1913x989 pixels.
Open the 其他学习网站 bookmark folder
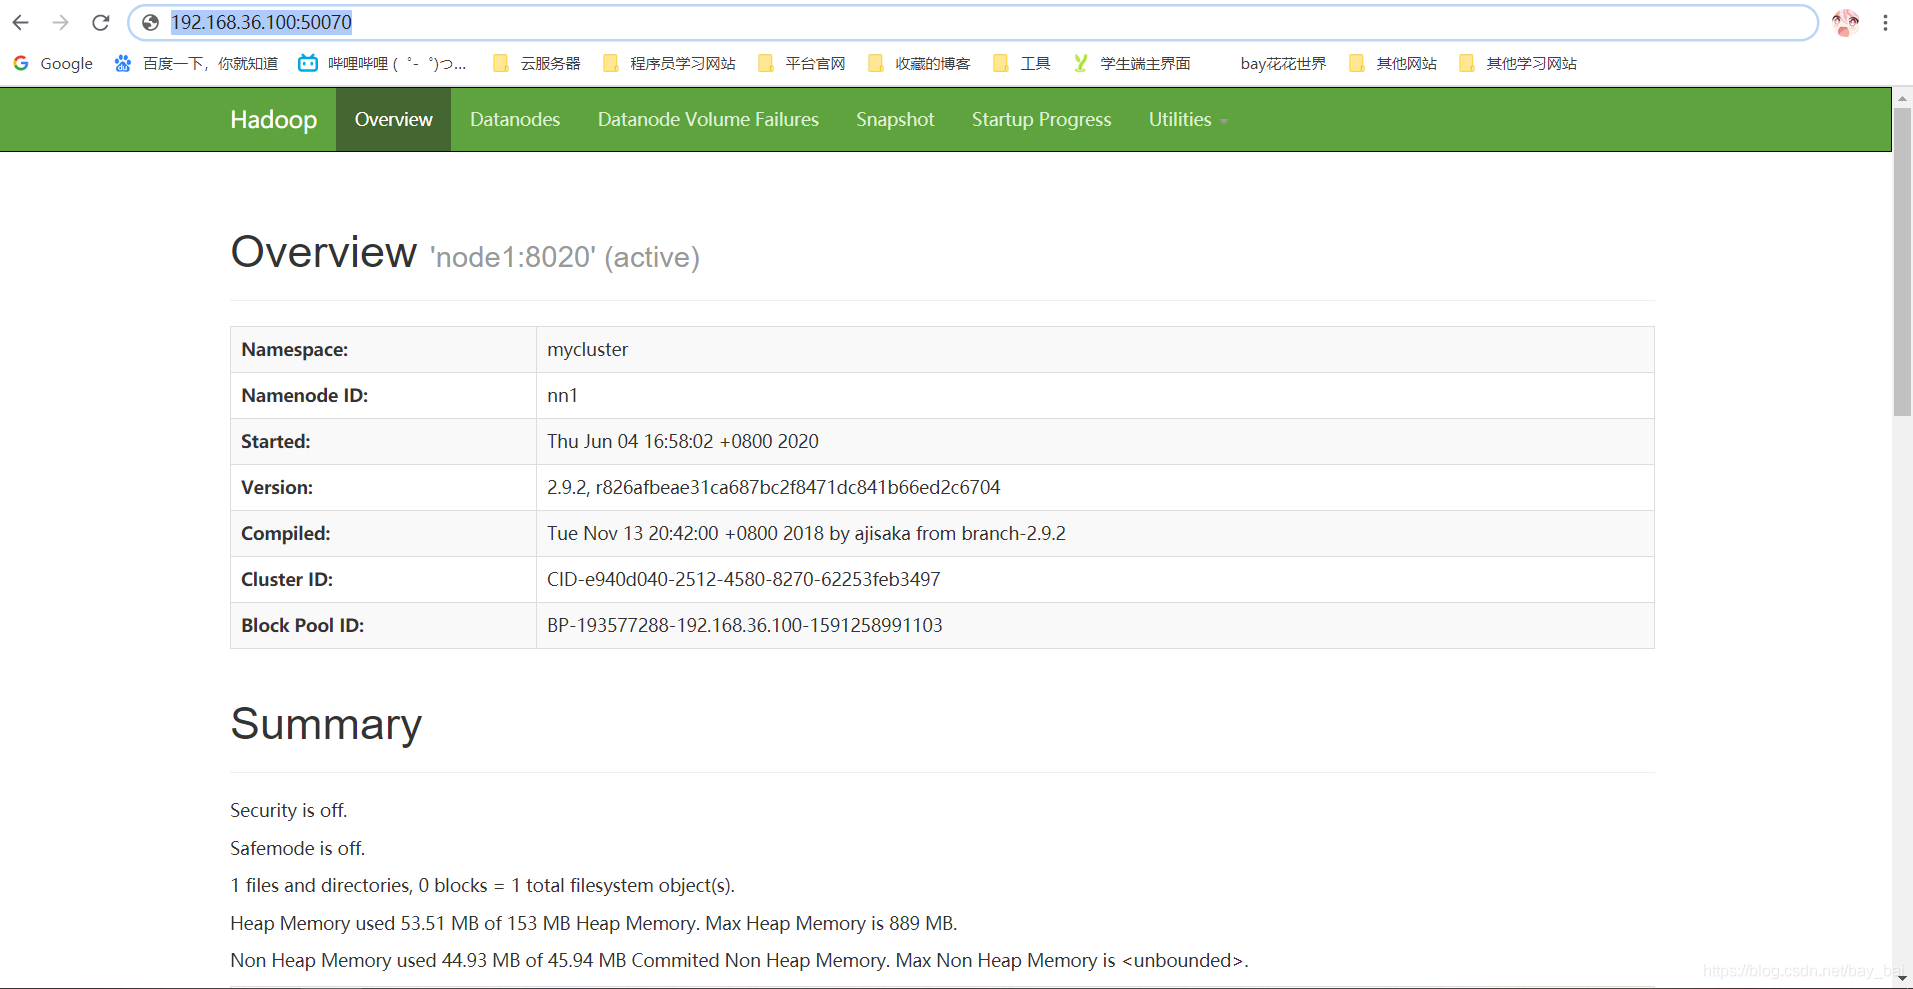[1518, 63]
